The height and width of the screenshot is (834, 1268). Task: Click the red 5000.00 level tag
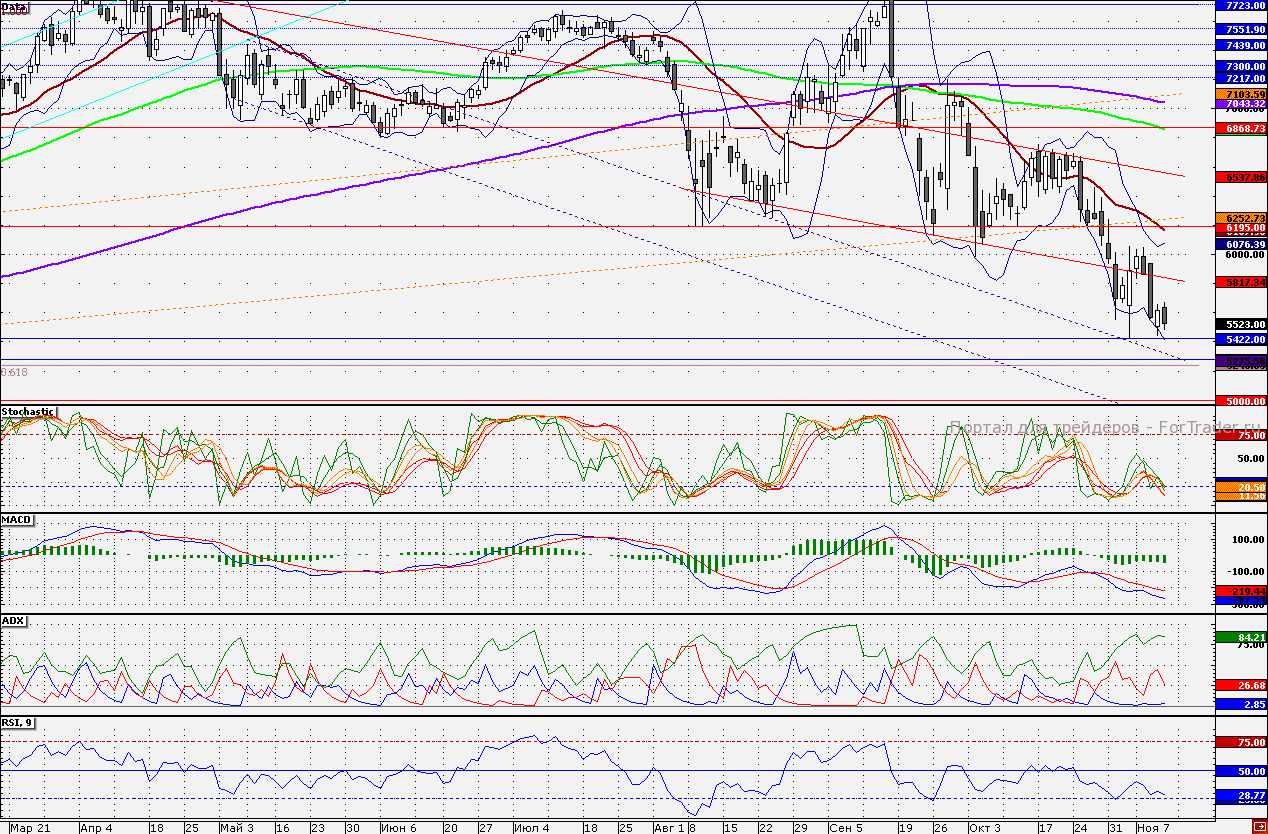[x=1239, y=401]
